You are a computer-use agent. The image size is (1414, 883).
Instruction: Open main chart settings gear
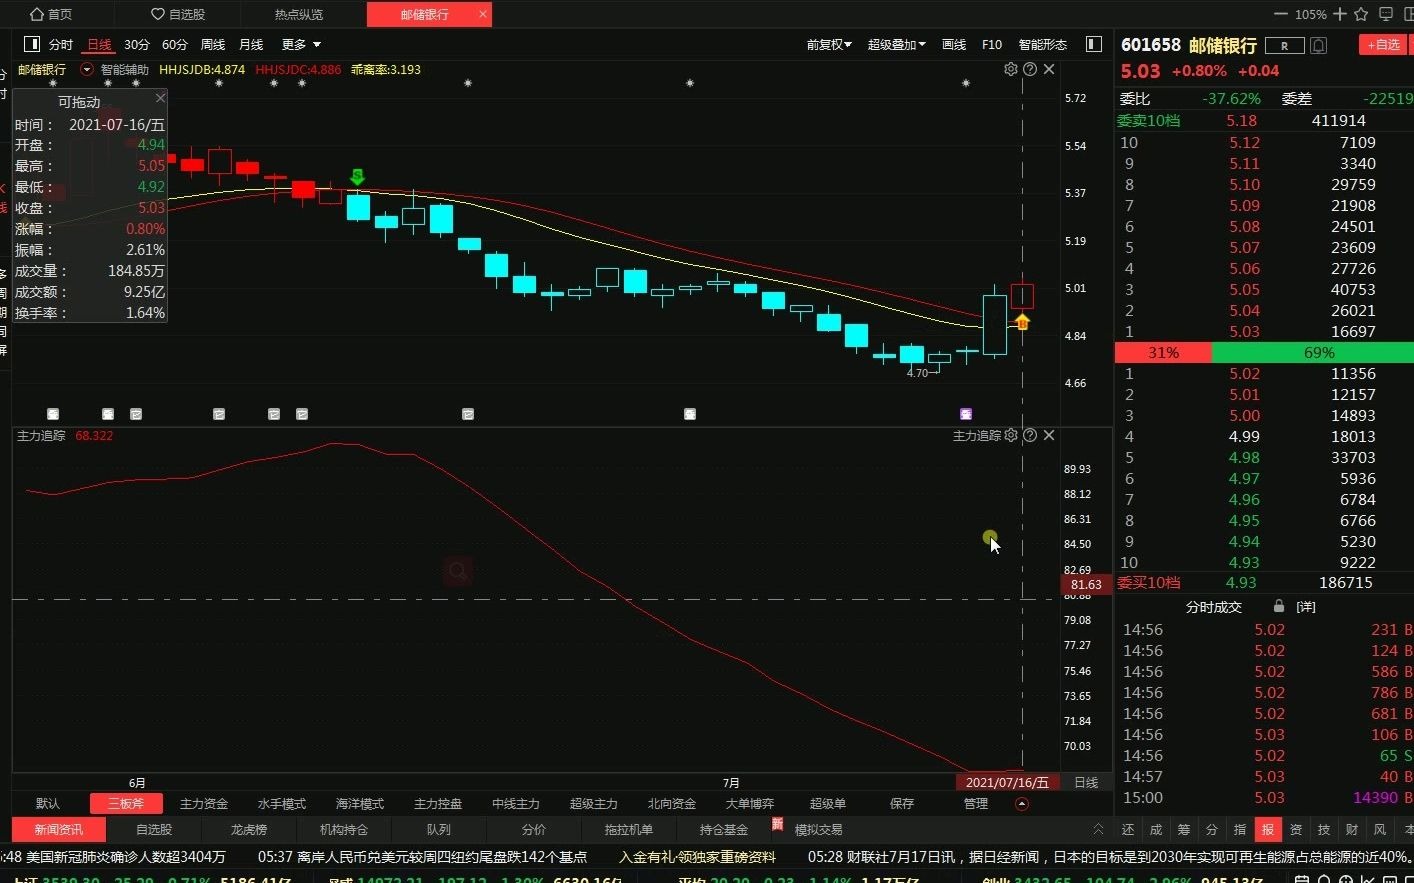[1011, 69]
